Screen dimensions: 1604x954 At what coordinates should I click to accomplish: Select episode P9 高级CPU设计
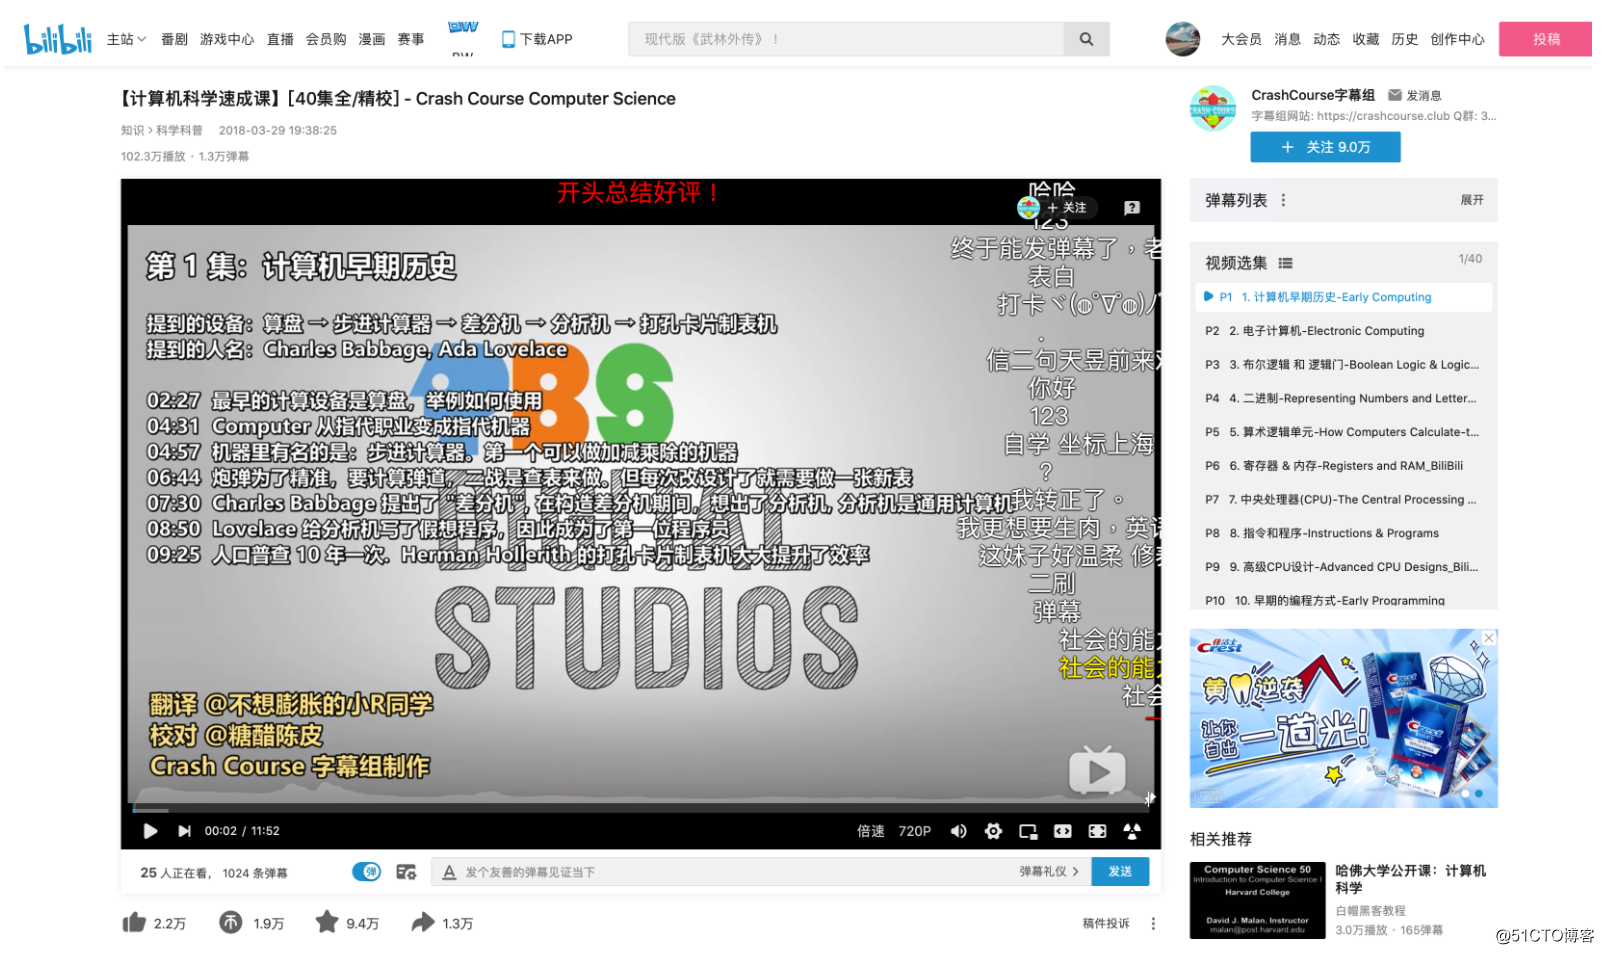click(x=1343, y=567)
